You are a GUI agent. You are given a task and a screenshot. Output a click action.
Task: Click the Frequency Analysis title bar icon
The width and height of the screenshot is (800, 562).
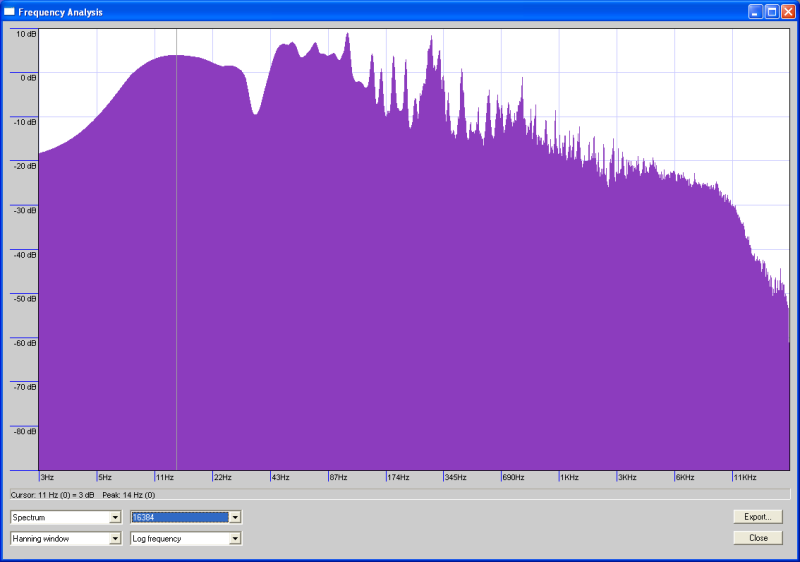(9, 11)
